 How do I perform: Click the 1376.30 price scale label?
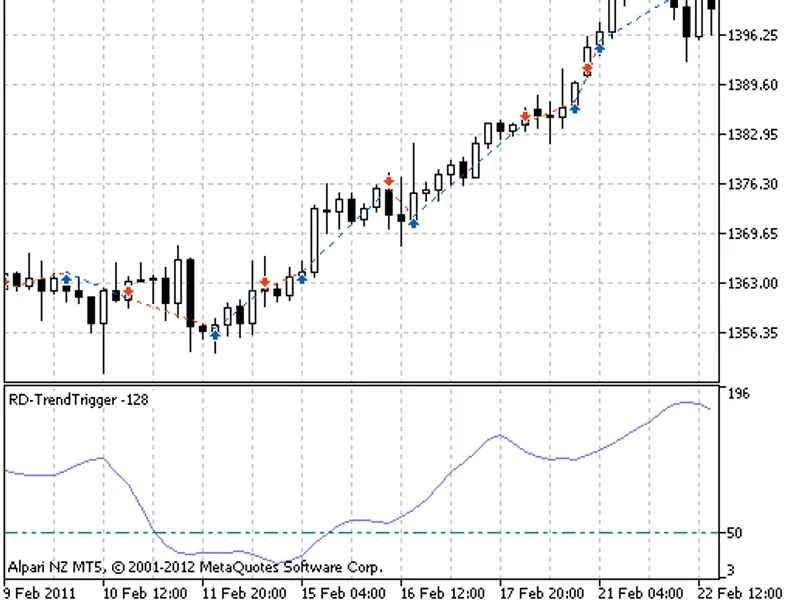pos(753,184)
